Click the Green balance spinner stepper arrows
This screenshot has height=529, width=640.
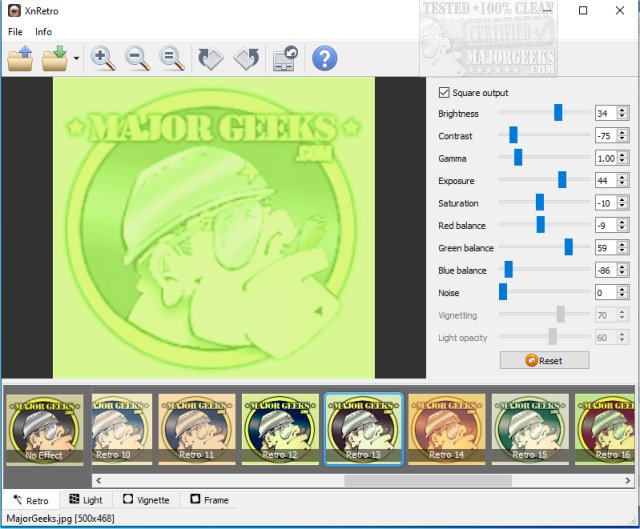click(622, 248)
